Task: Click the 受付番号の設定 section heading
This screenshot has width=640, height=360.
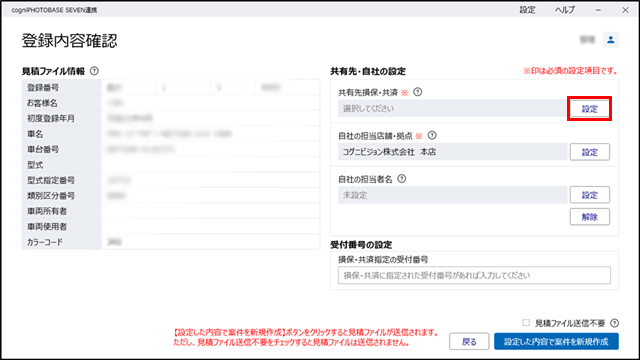Action: 361,245
